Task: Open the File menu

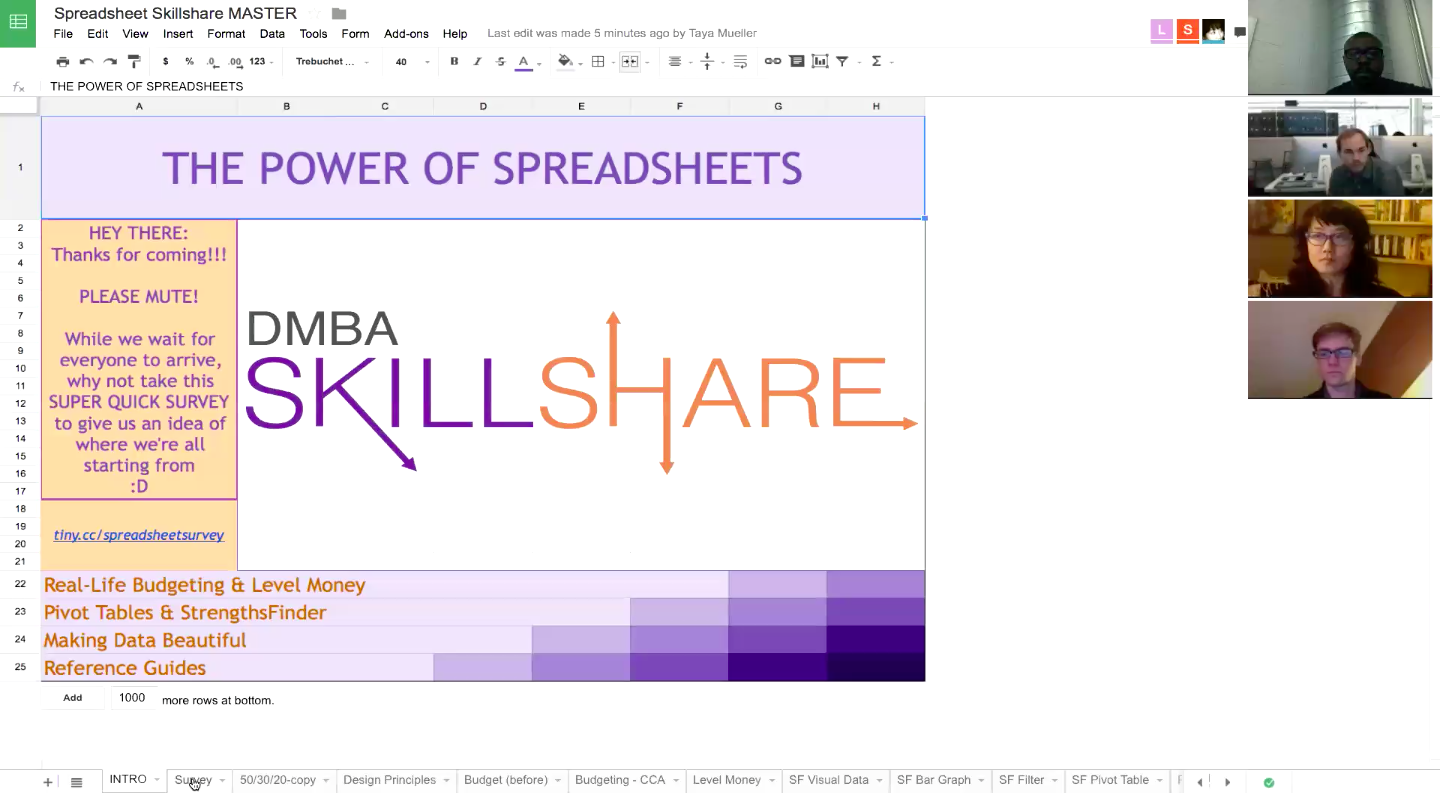Action: pyautogui.click(x=63, y=34)
